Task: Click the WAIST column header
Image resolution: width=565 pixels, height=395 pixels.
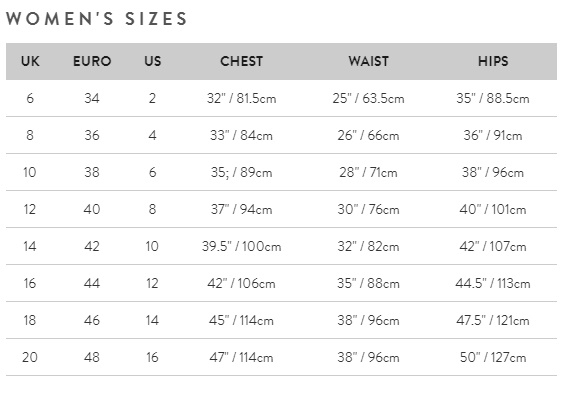Action: pos(368,61)
